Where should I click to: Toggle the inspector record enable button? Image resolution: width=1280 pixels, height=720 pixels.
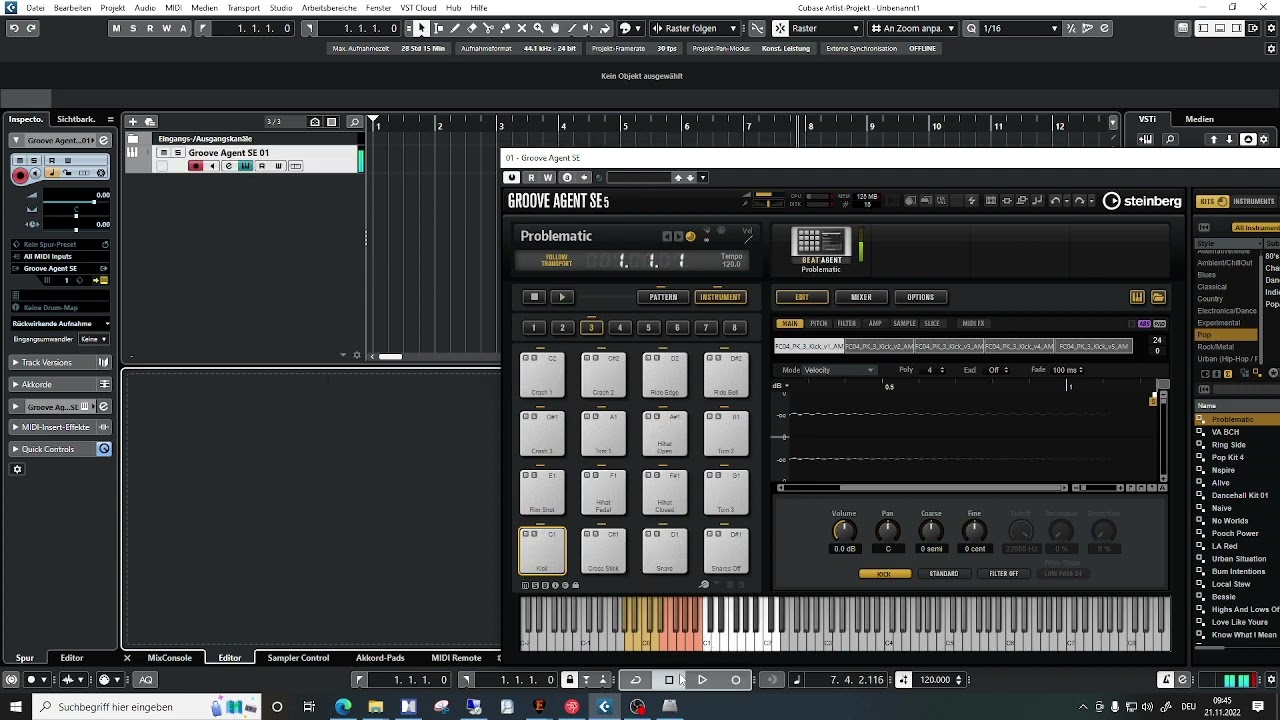(20, 175)
